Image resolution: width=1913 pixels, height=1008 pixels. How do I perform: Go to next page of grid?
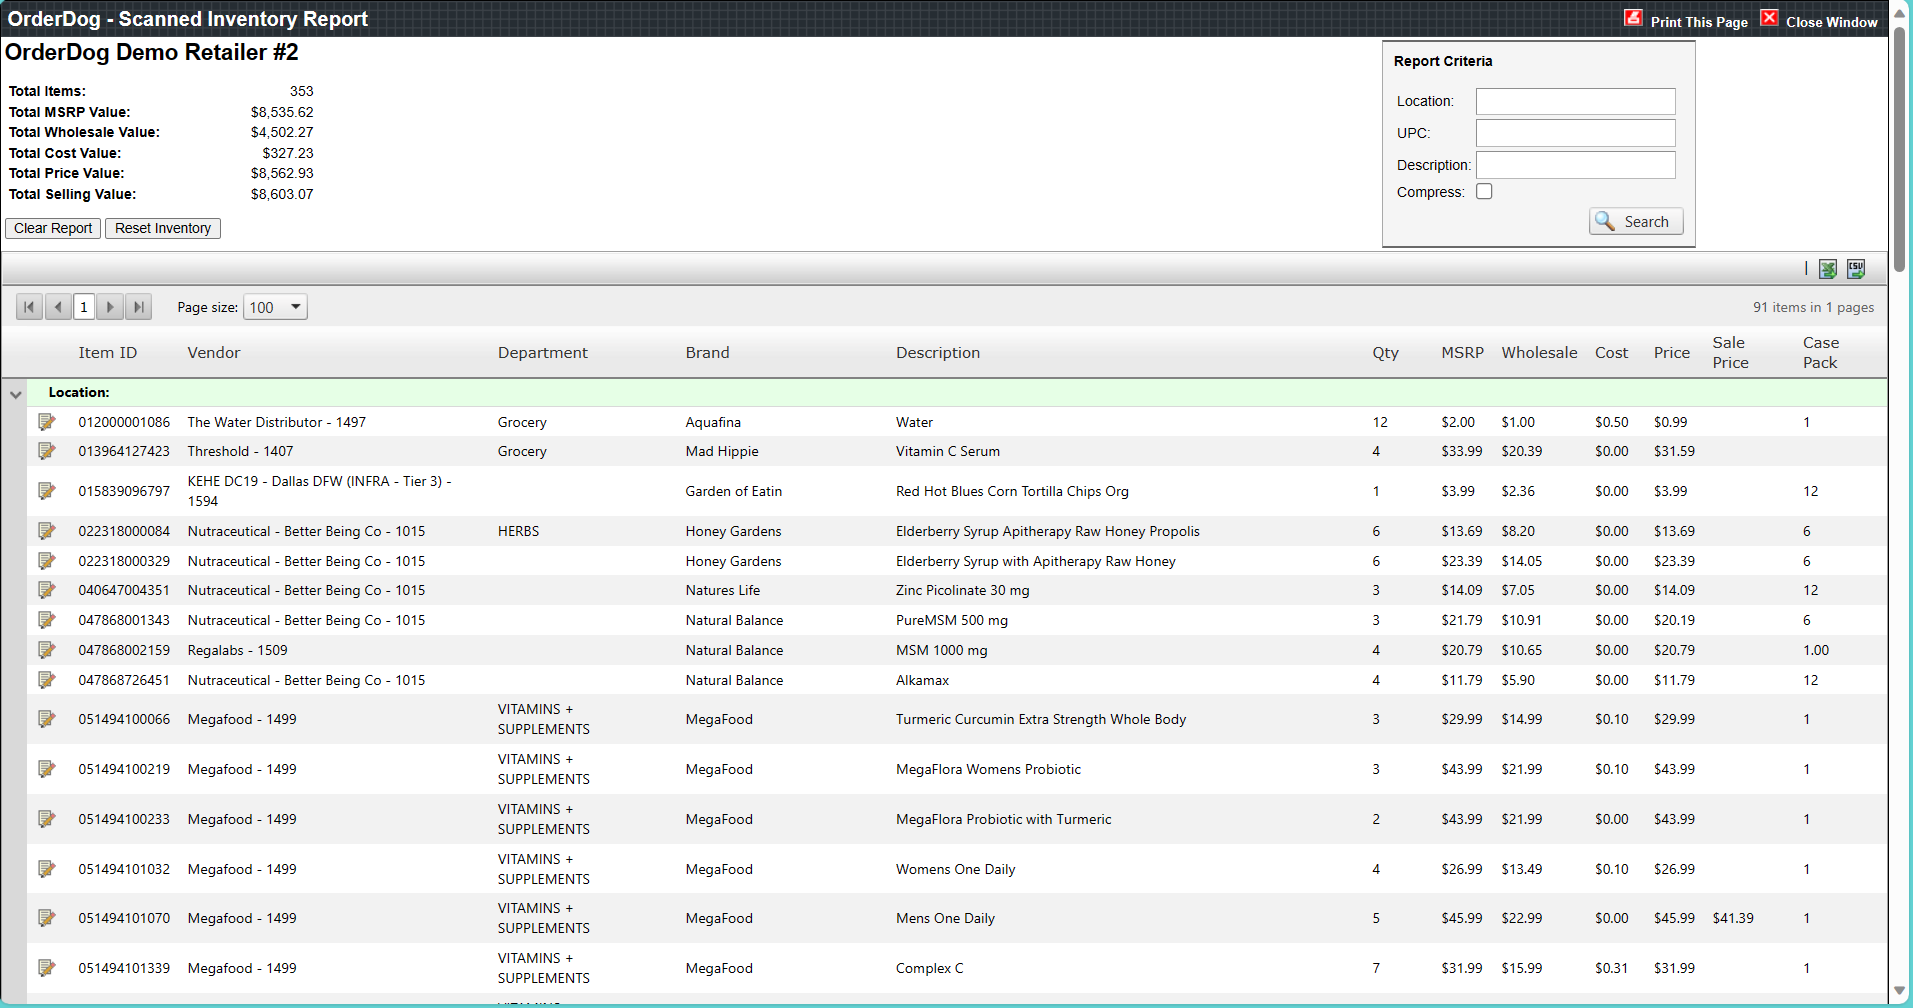[110, 307]
